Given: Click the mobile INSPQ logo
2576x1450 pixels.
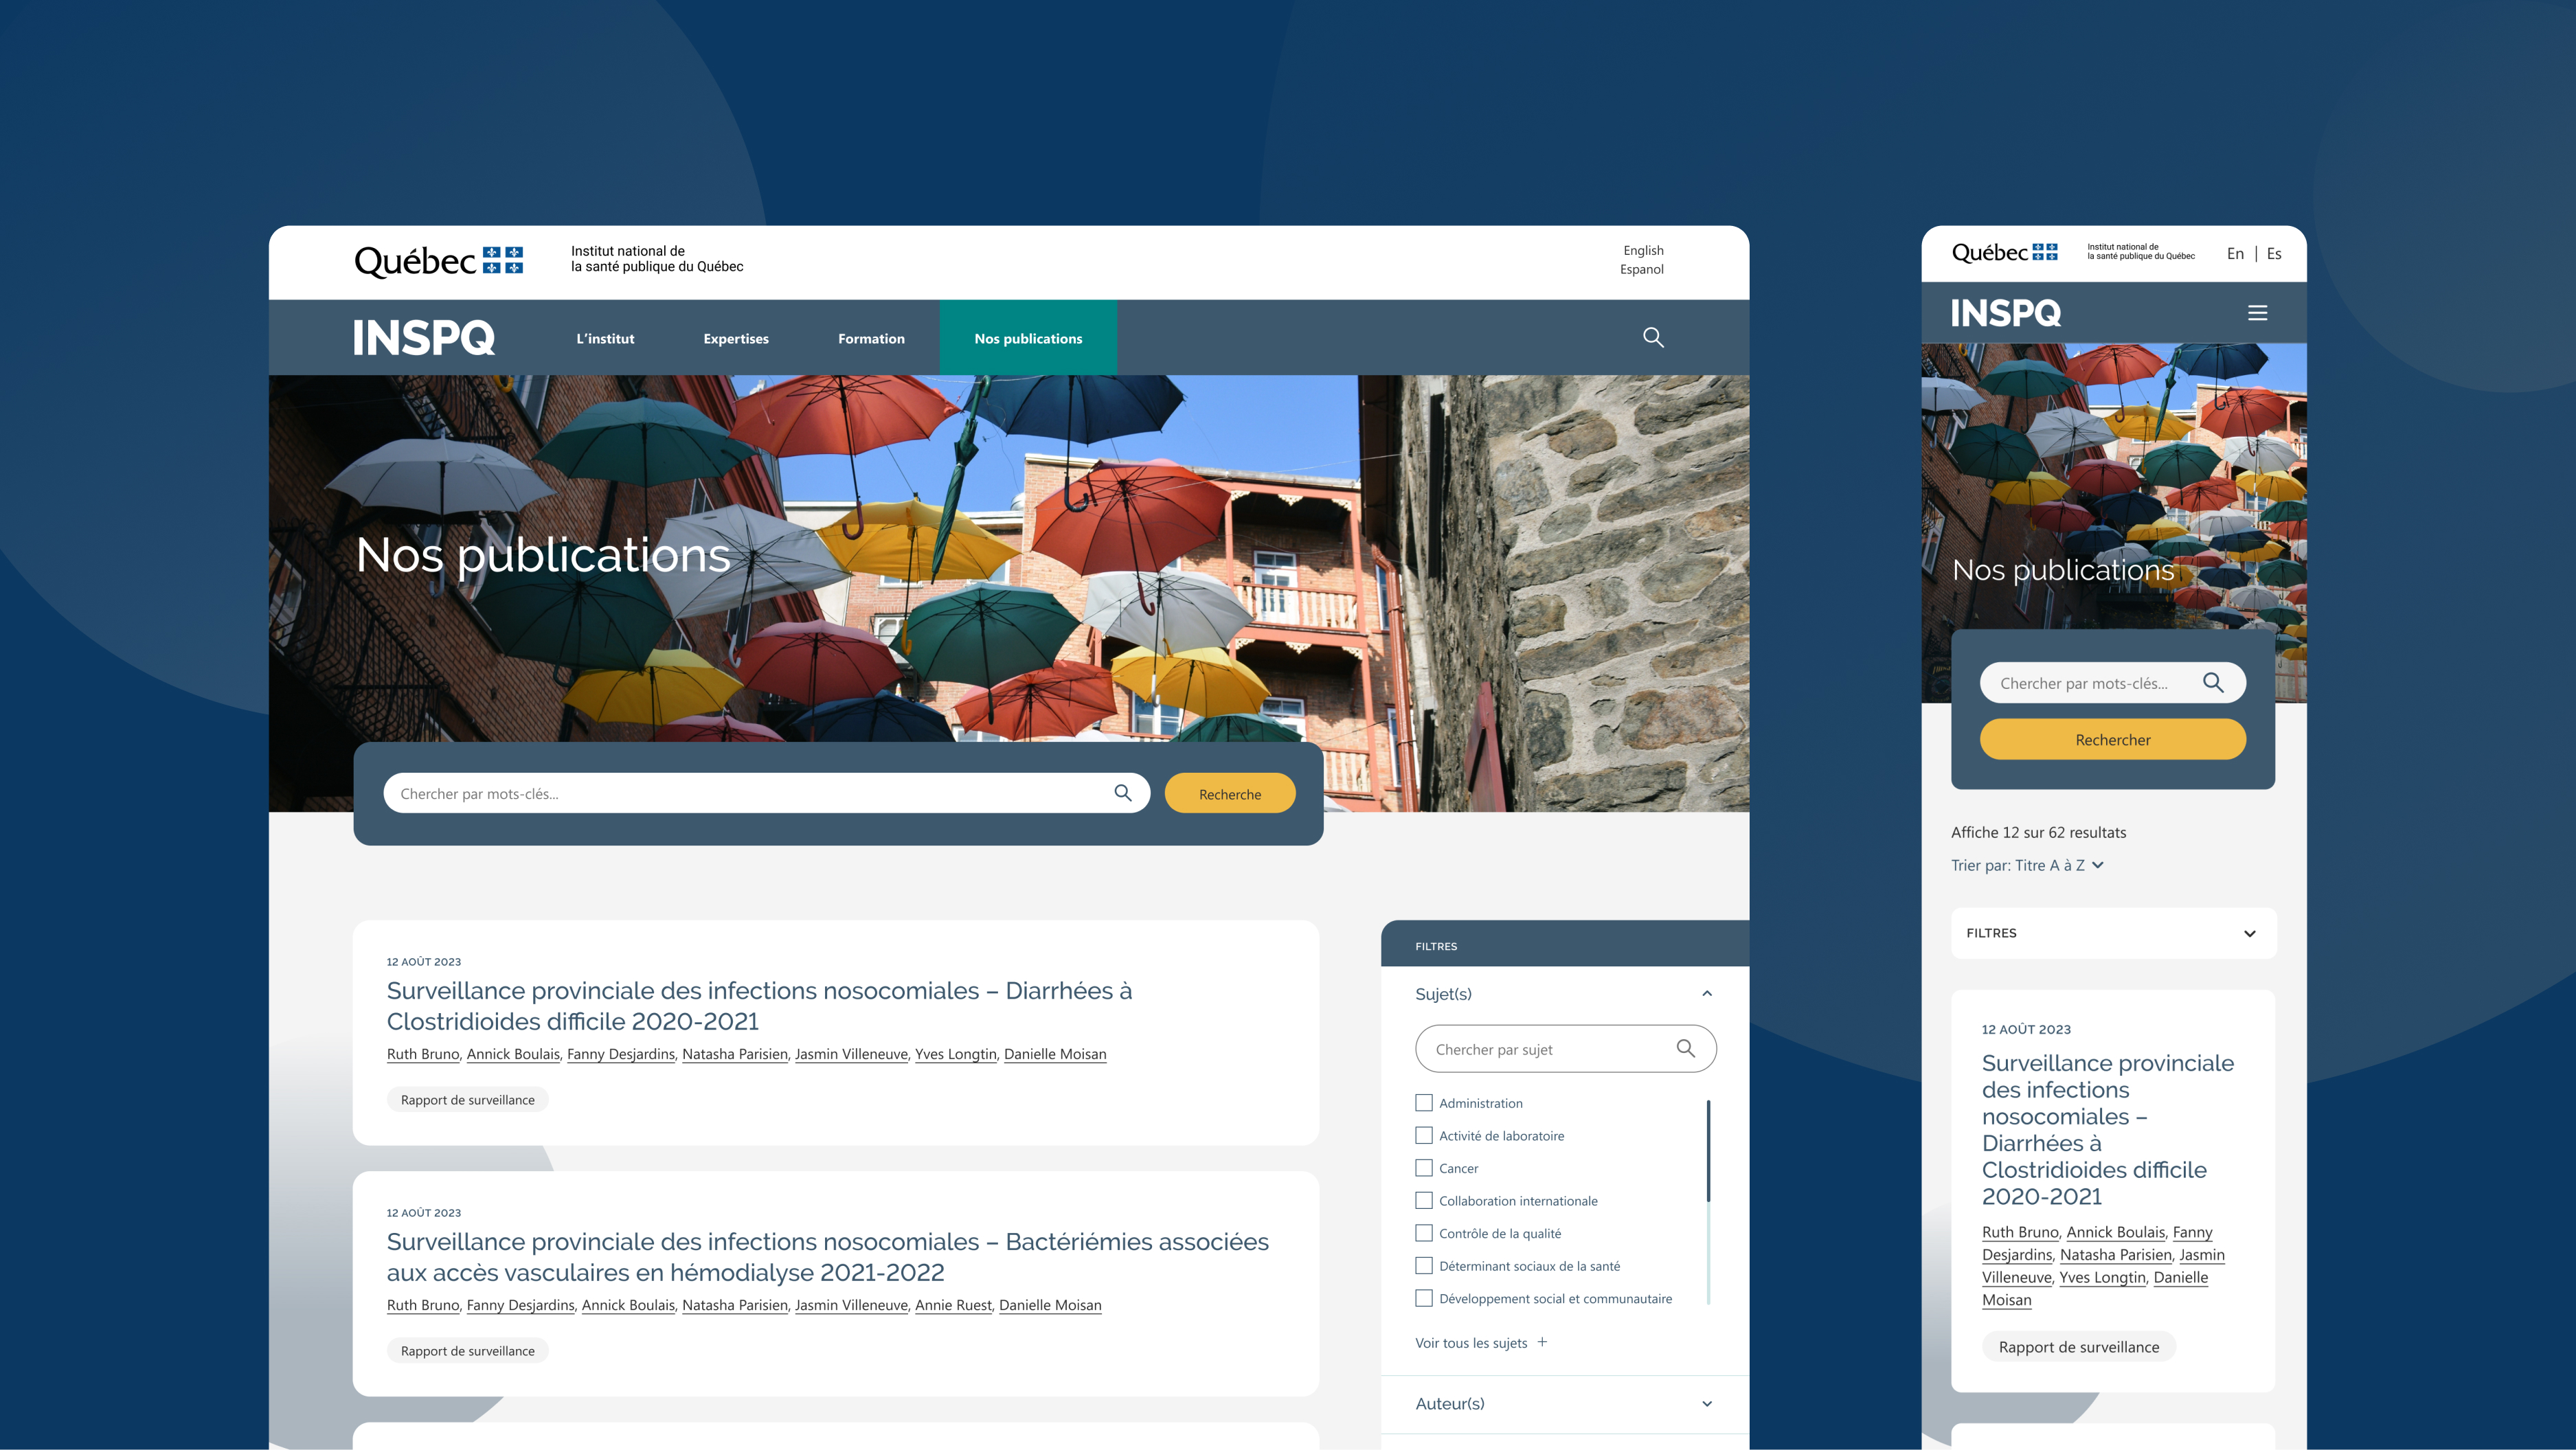Looking at the screenshot, I should (2005, 313).
